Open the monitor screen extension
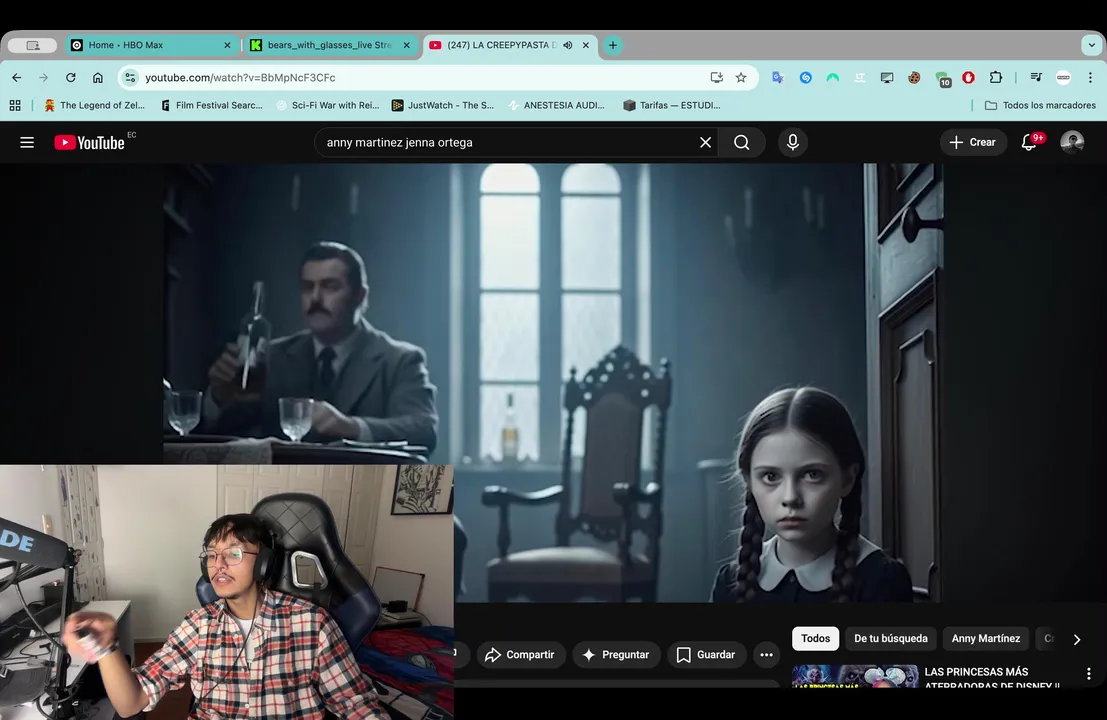 pos(887,78)
